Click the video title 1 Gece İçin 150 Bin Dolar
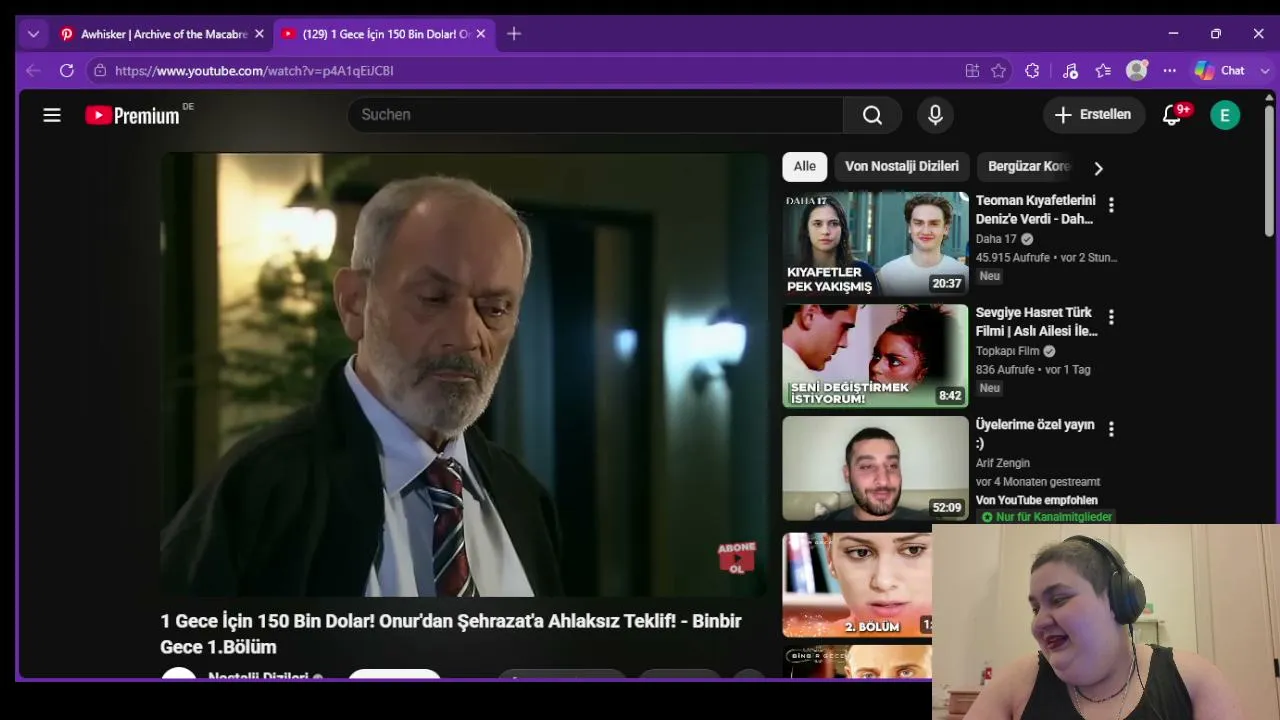Screen dimensions: 1280x720 pyautogui.click(x=451, y=634)
